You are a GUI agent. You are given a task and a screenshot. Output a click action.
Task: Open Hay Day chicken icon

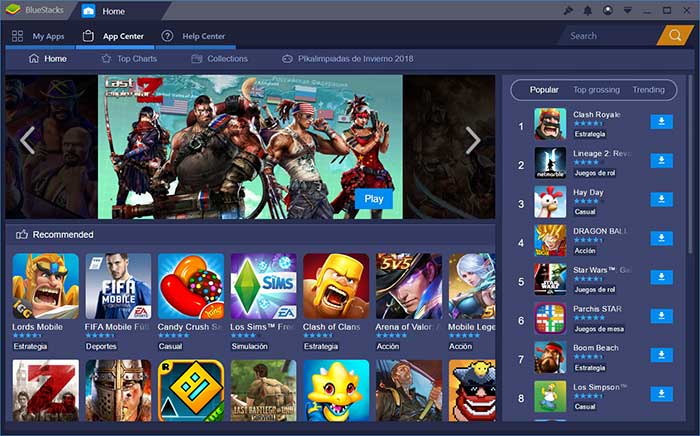point(550,202)
